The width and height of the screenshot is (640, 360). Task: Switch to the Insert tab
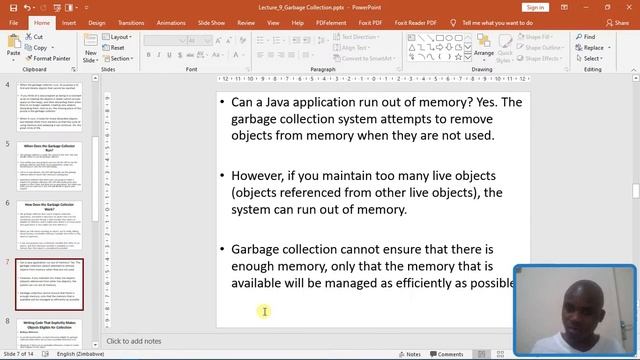69,23
